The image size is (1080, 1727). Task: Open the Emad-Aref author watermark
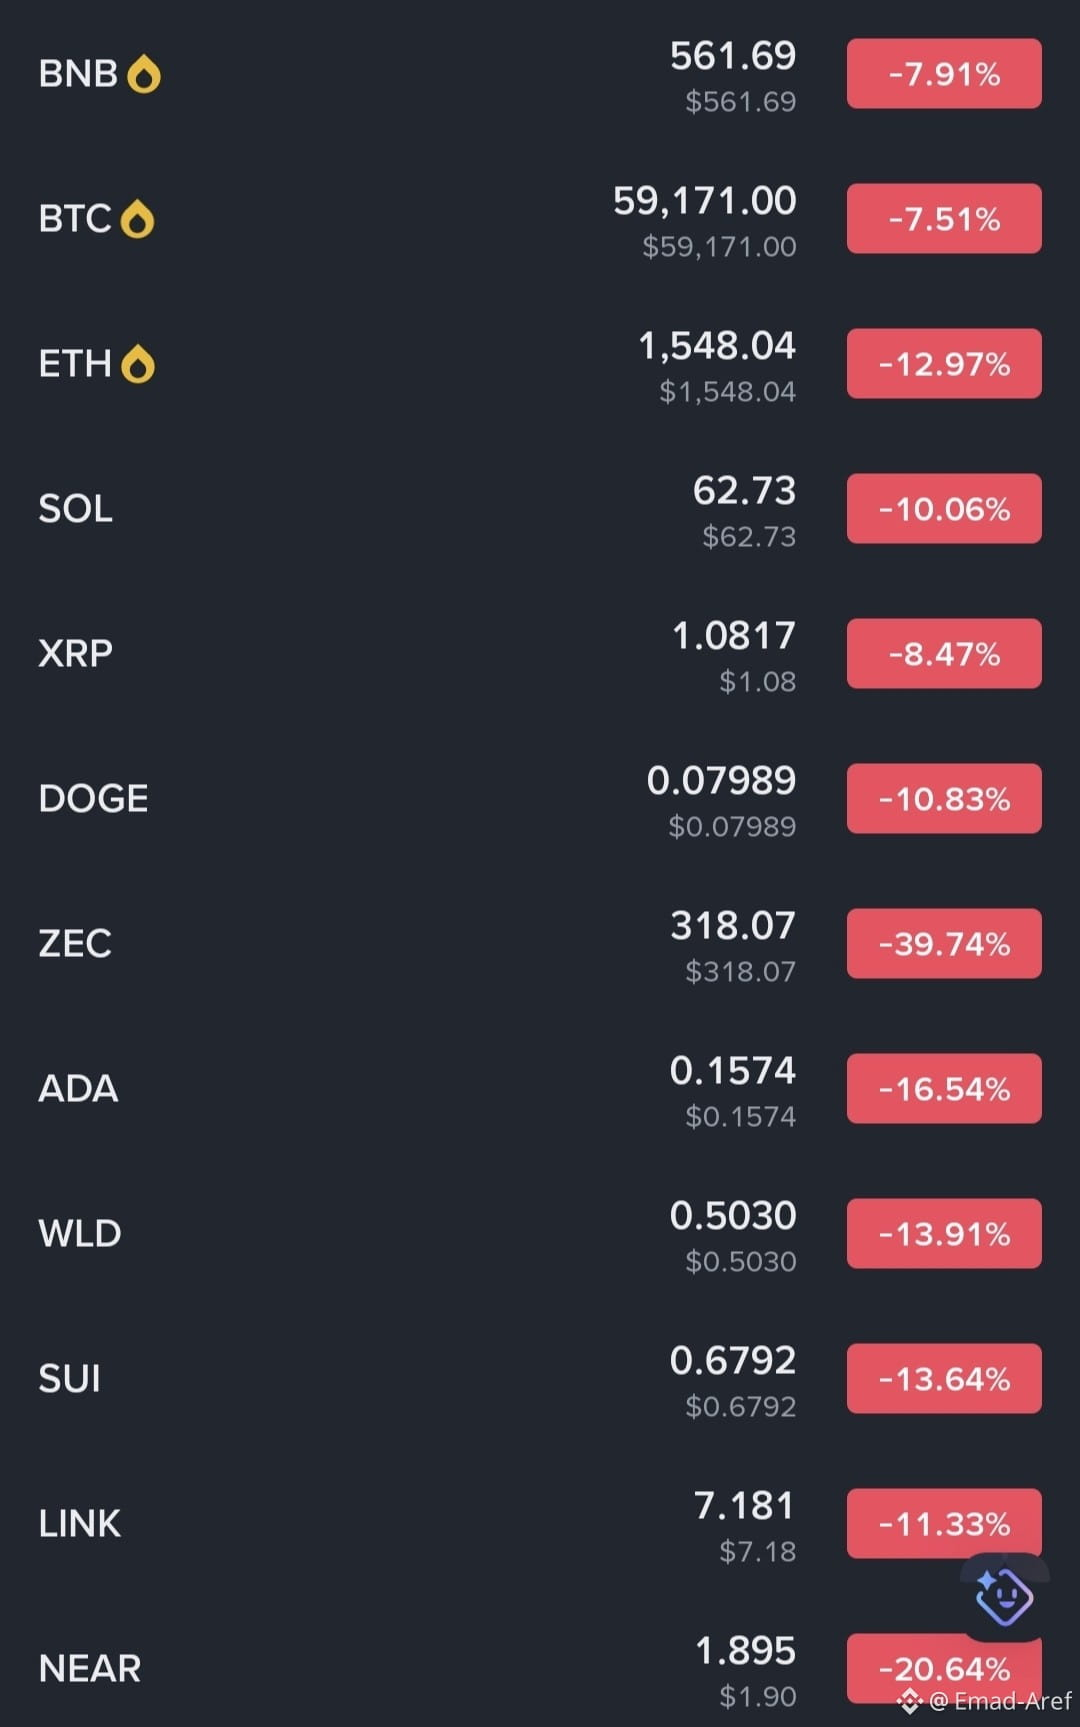(x=1001, y=1701)
